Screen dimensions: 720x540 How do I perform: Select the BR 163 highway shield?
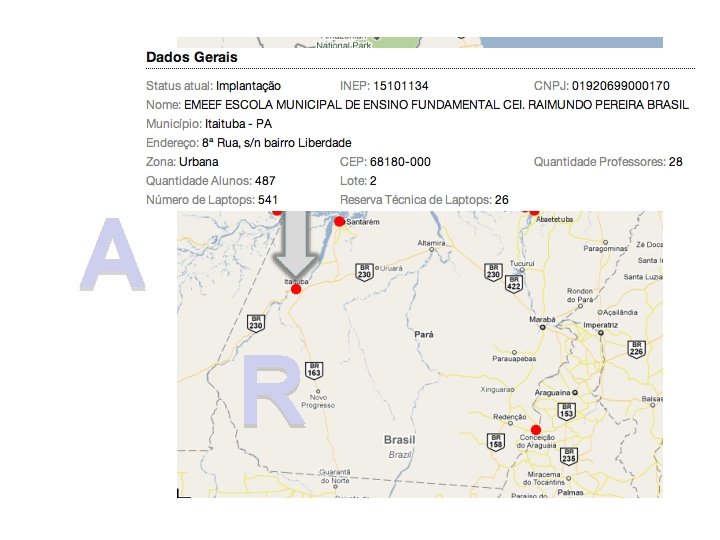[314, 370]
